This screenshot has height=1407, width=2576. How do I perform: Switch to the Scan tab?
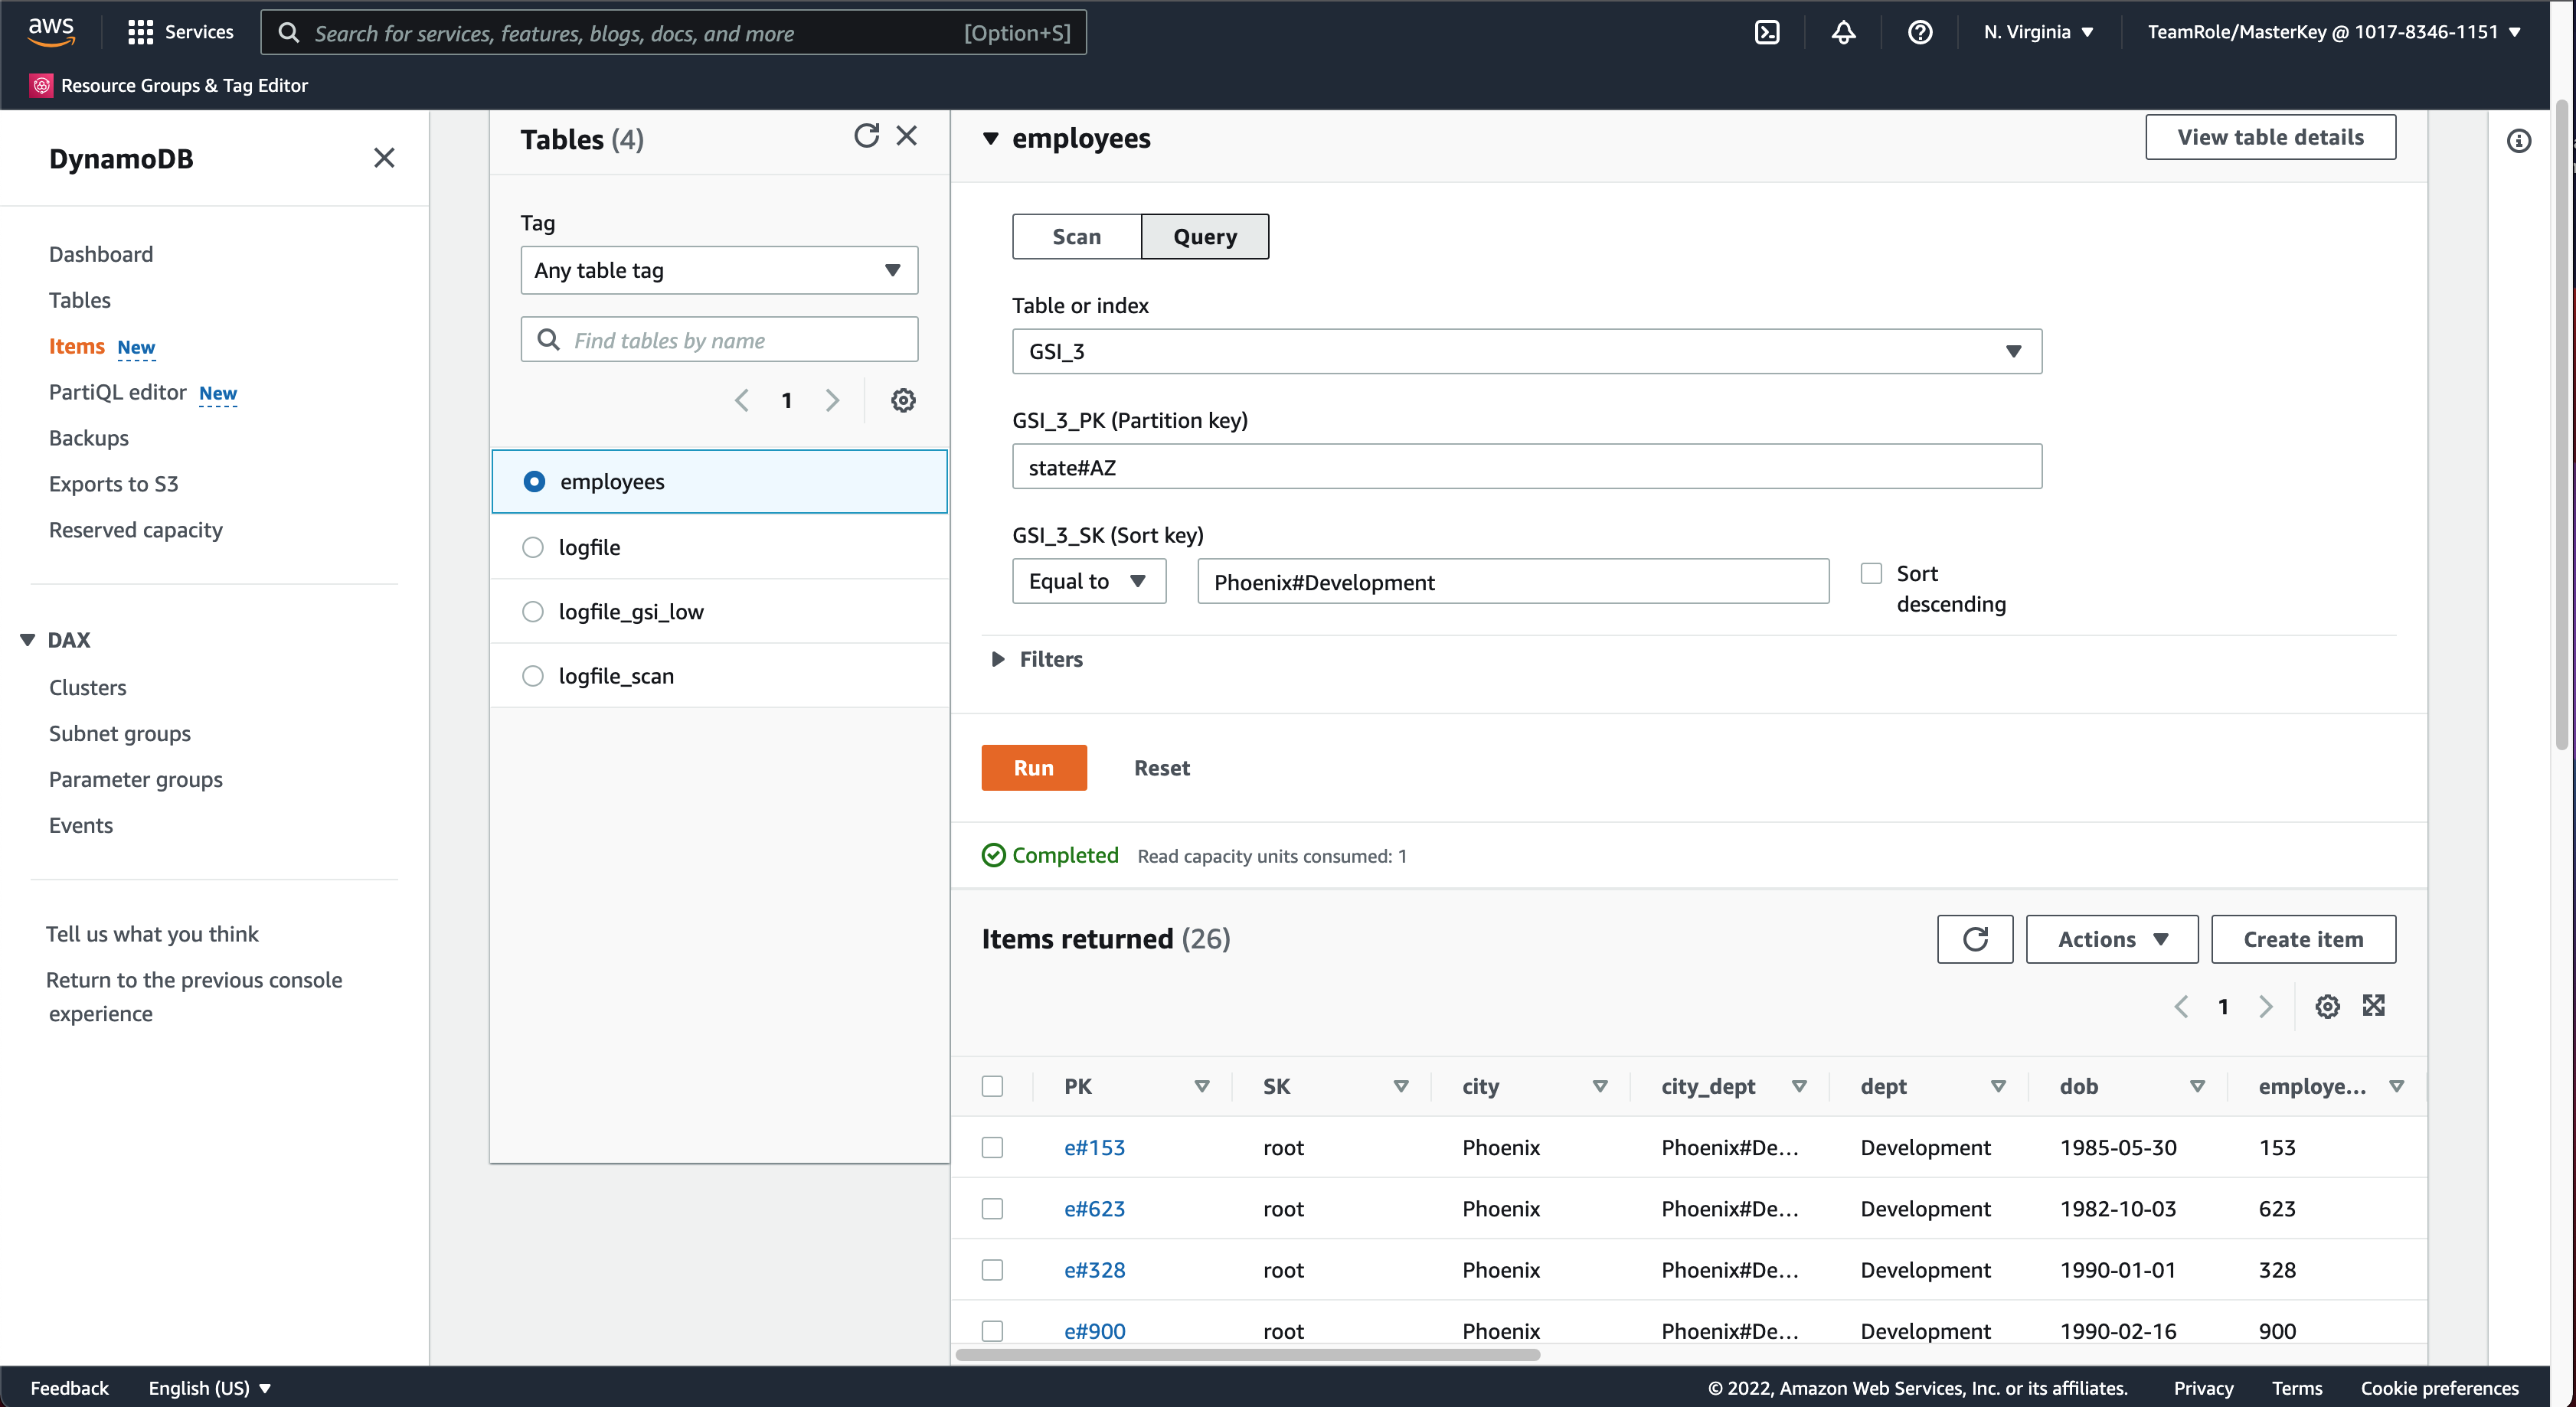(x=1076, y=236)
